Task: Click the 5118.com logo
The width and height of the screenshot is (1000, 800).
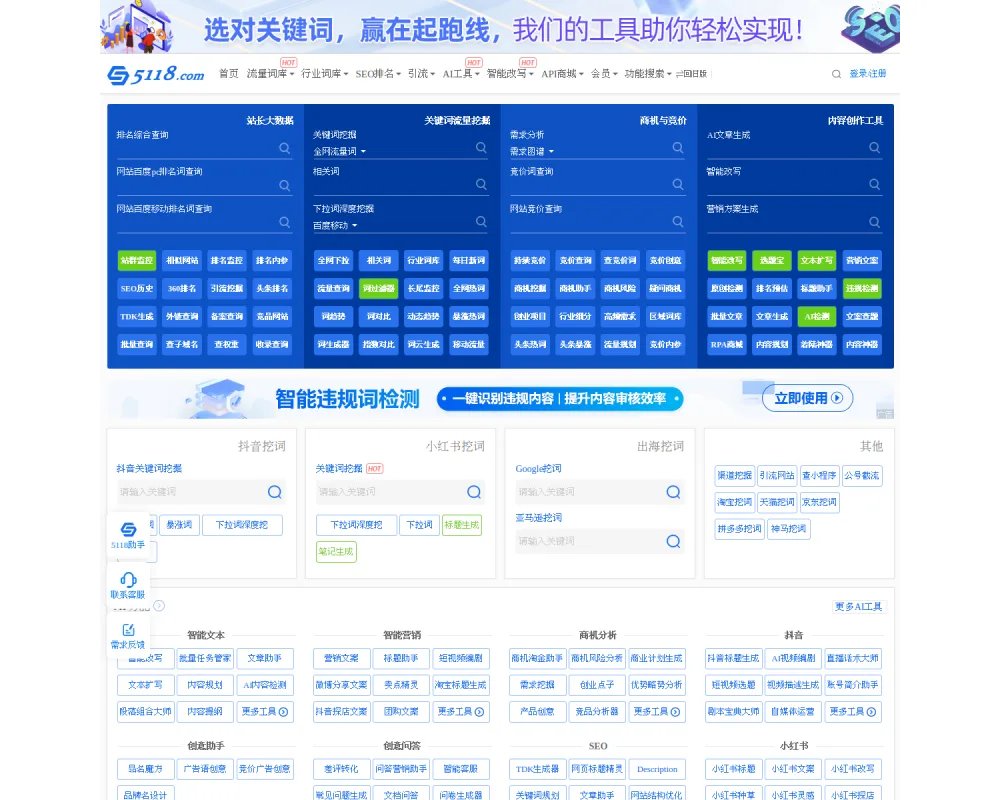Action: tap(156, 75)
